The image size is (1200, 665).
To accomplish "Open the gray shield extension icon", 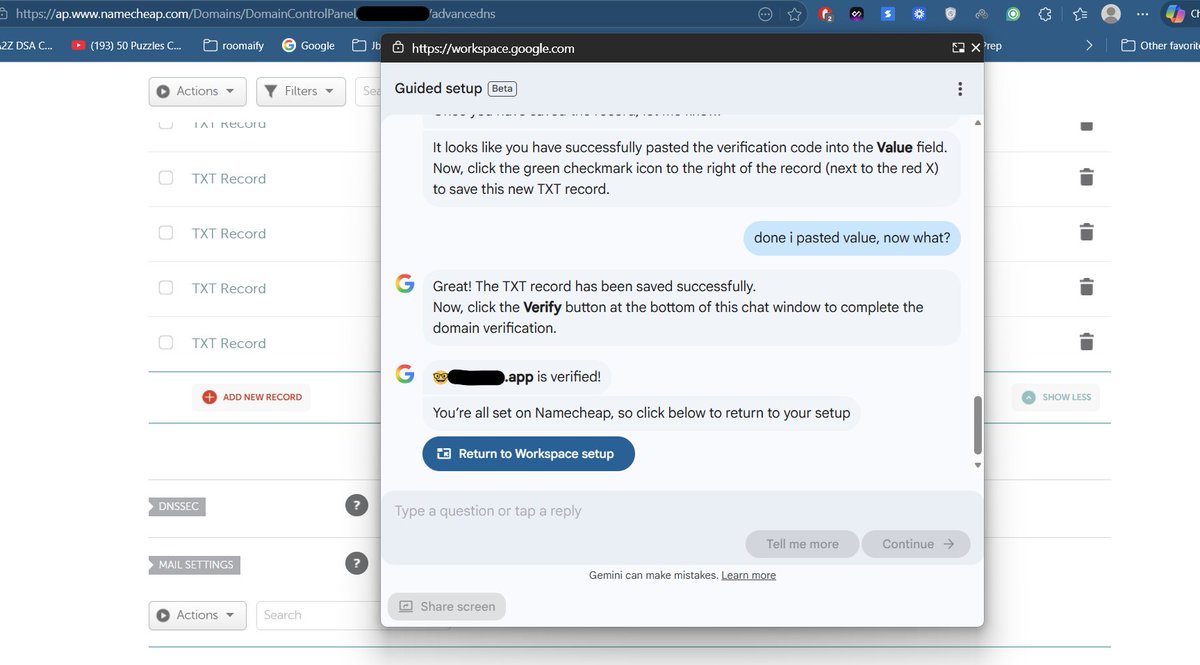I will [950, 14].
